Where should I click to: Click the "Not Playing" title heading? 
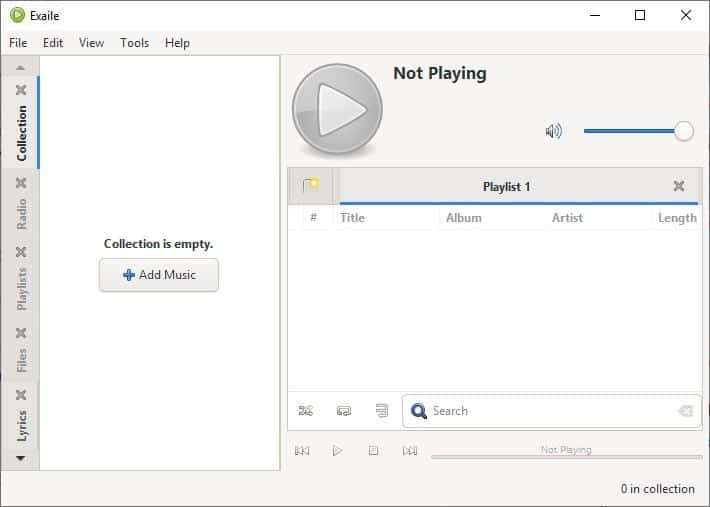click(x=440, y=73)
